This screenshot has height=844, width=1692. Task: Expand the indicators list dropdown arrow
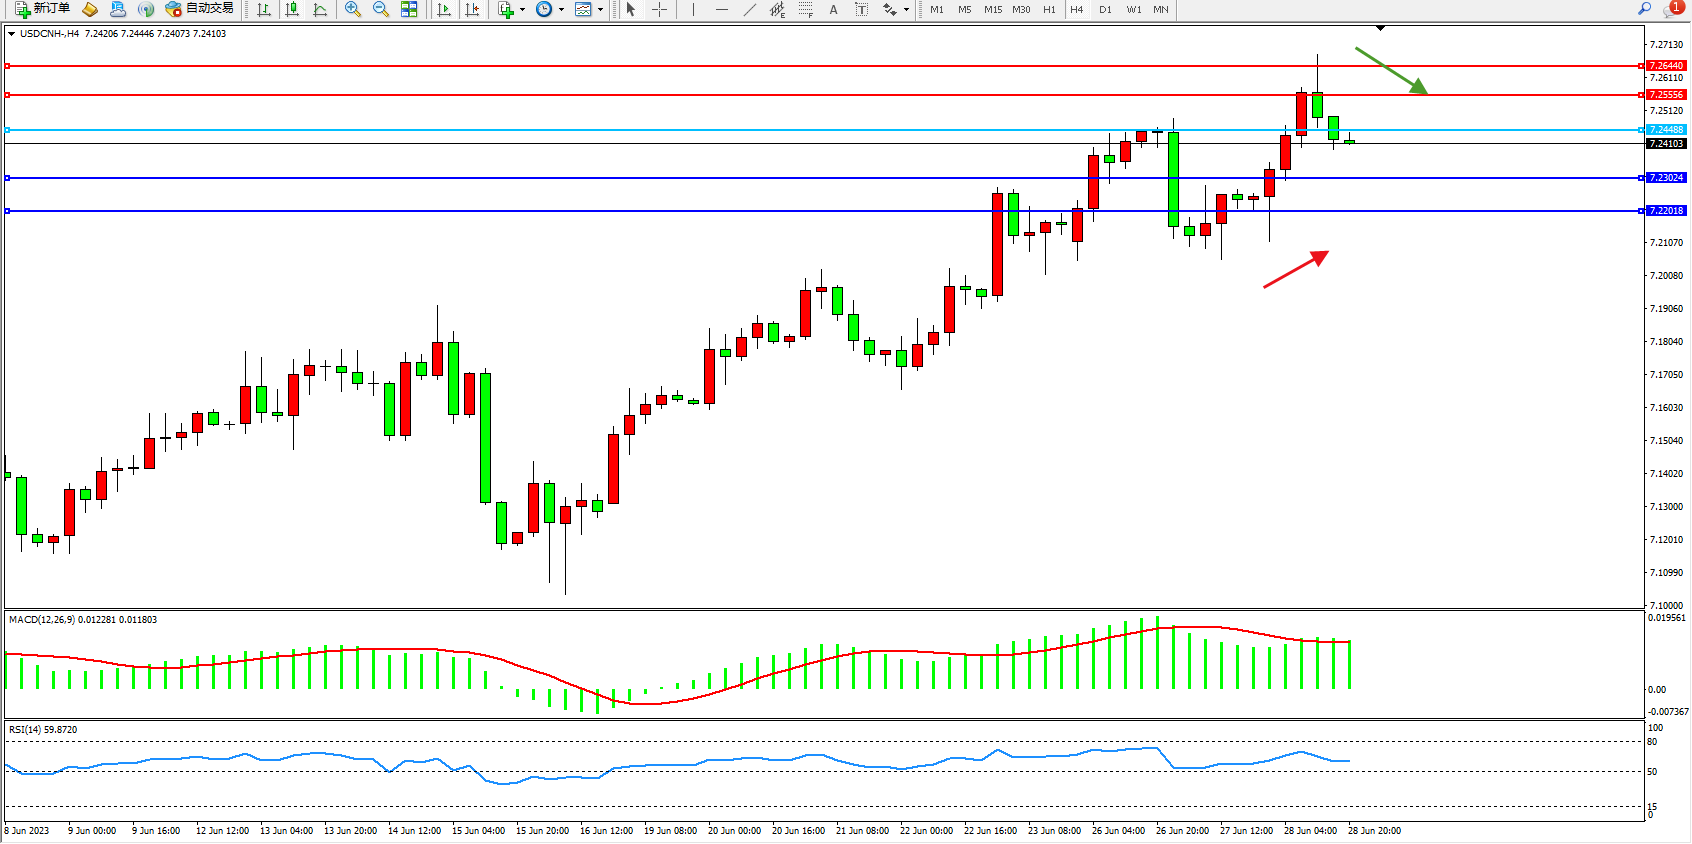pos(522,9)
